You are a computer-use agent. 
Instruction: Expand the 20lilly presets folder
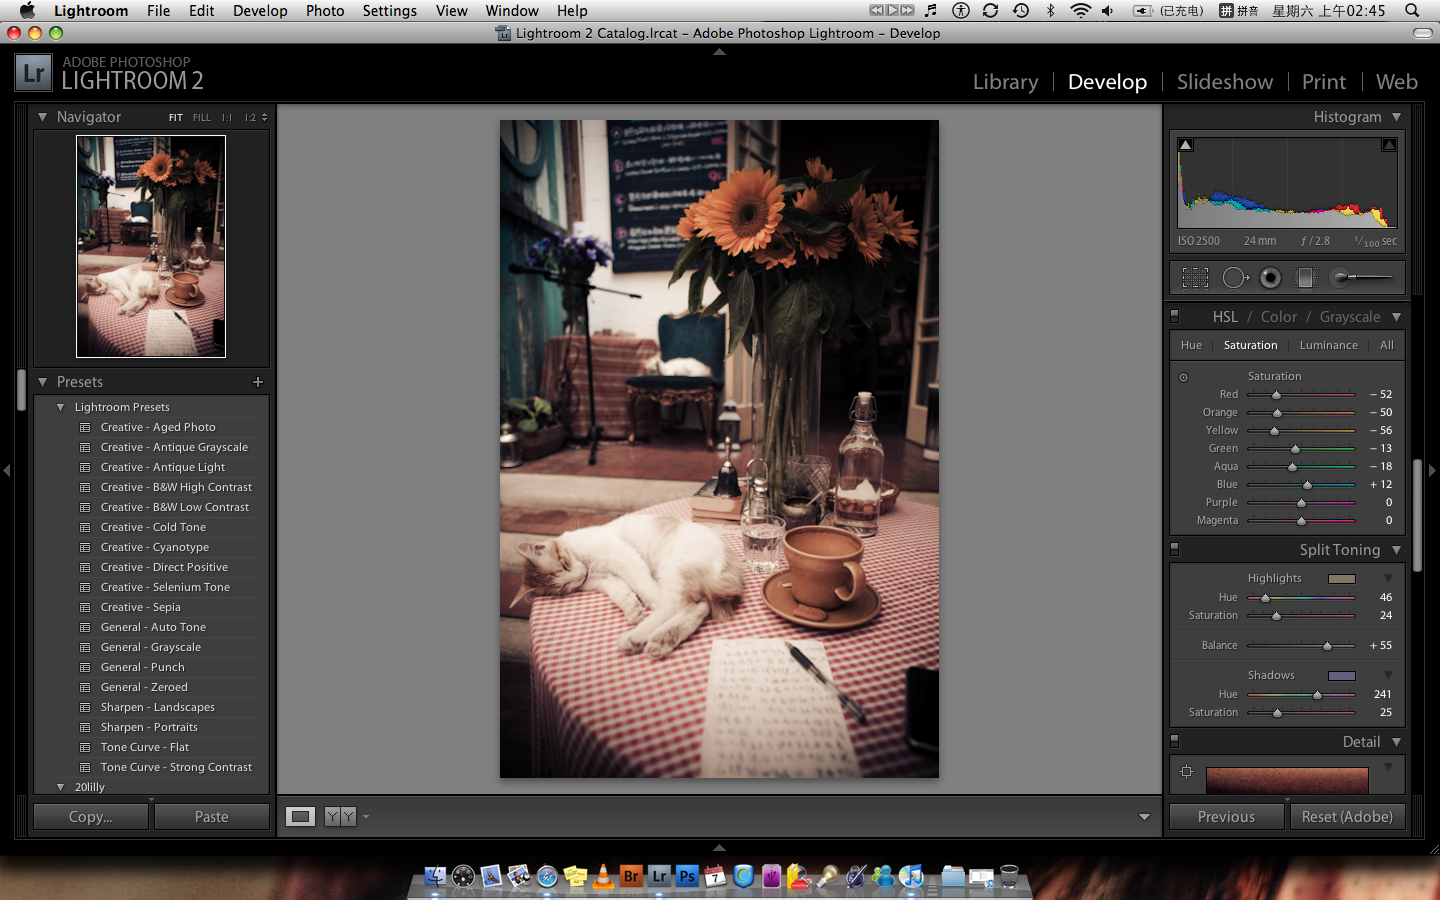(x=61, y=787)
